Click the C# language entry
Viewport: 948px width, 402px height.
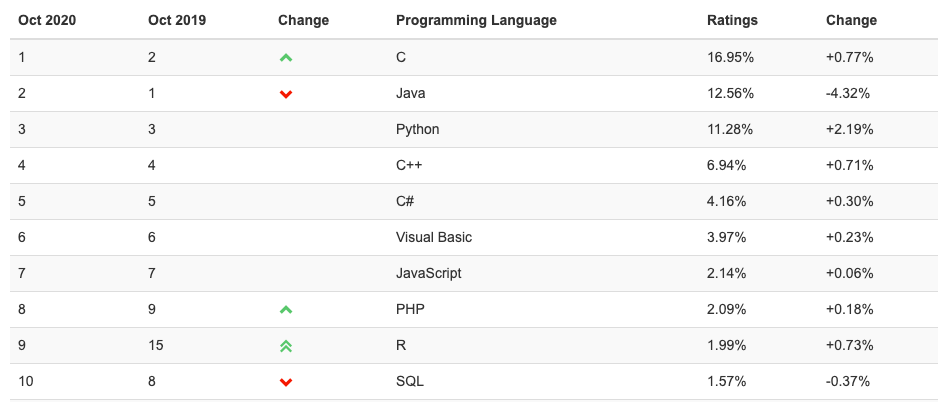(405, 201)
